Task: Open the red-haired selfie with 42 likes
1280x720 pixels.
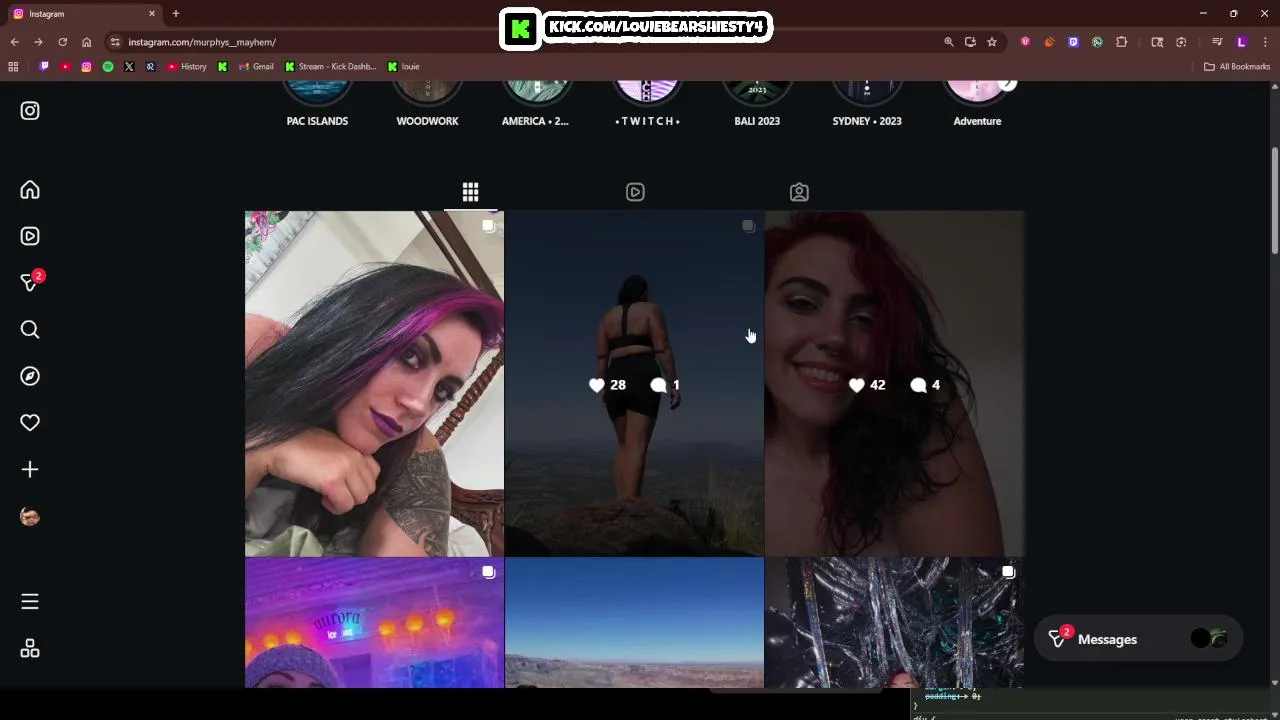Action: pyautogui.click(x=894, y=383)
